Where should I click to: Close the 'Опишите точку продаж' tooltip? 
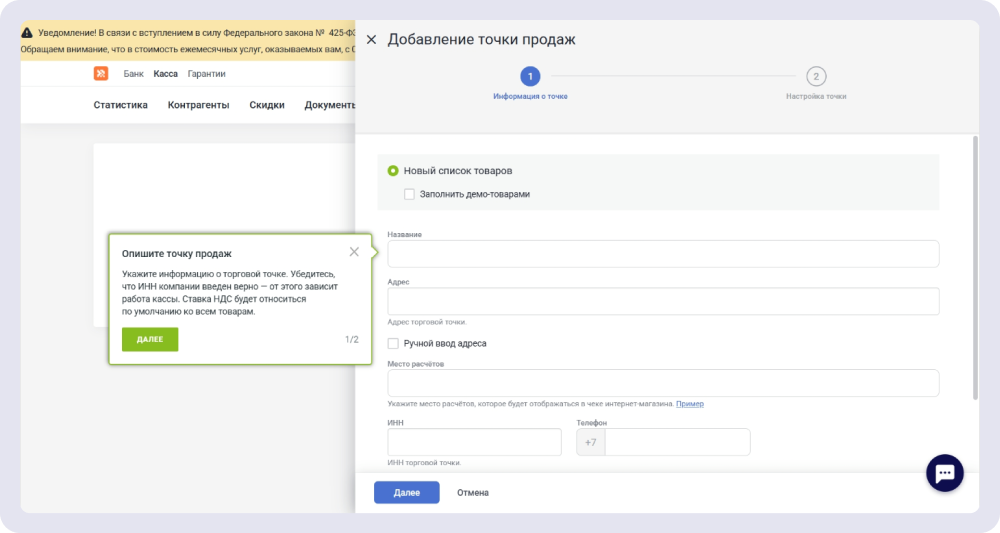[x=354, y=252]
